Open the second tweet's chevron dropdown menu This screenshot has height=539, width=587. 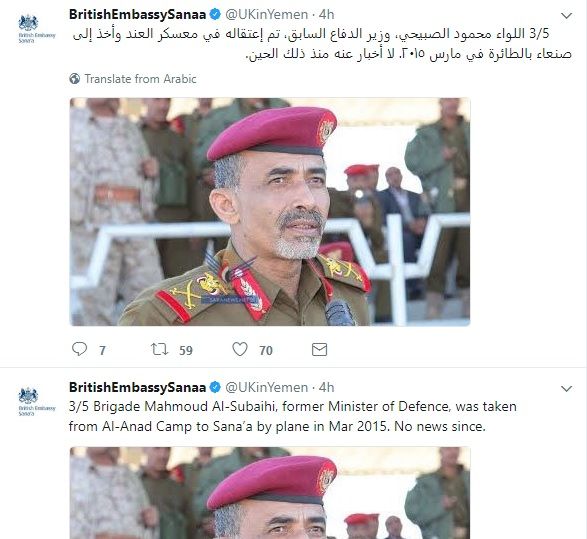point(566,389)
